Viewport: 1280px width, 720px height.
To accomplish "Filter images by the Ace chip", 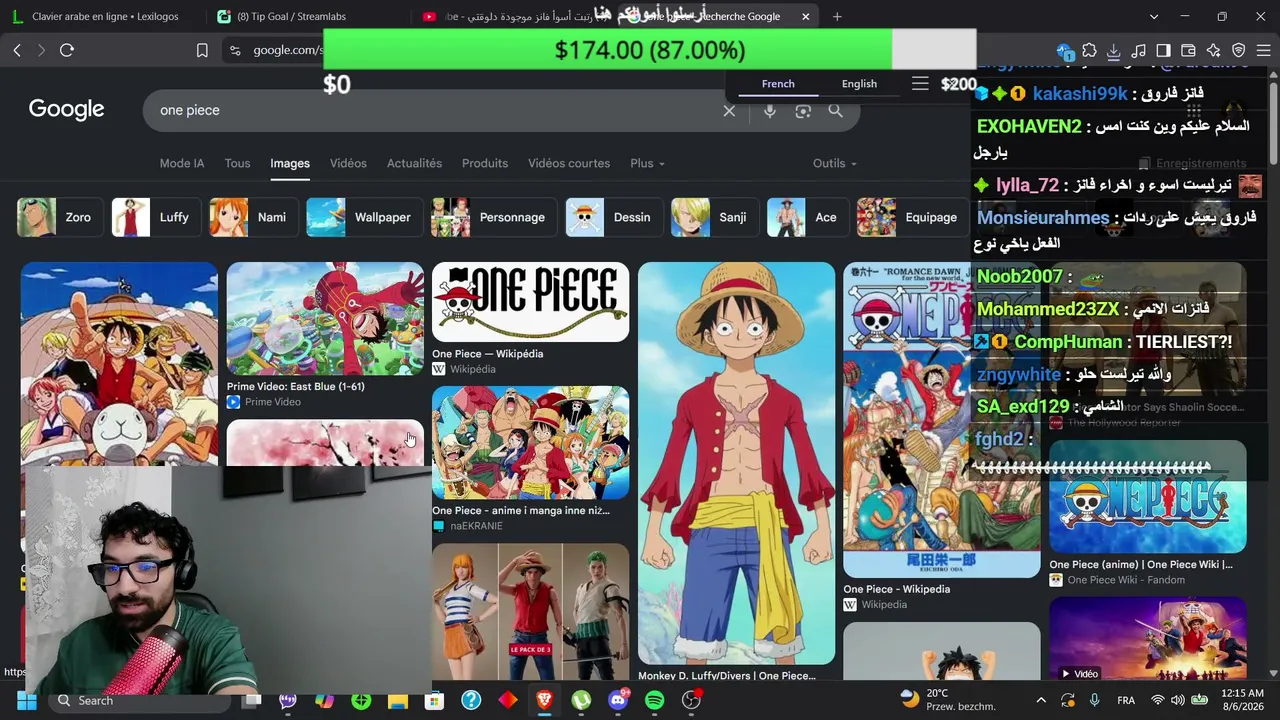I will 807,217.
